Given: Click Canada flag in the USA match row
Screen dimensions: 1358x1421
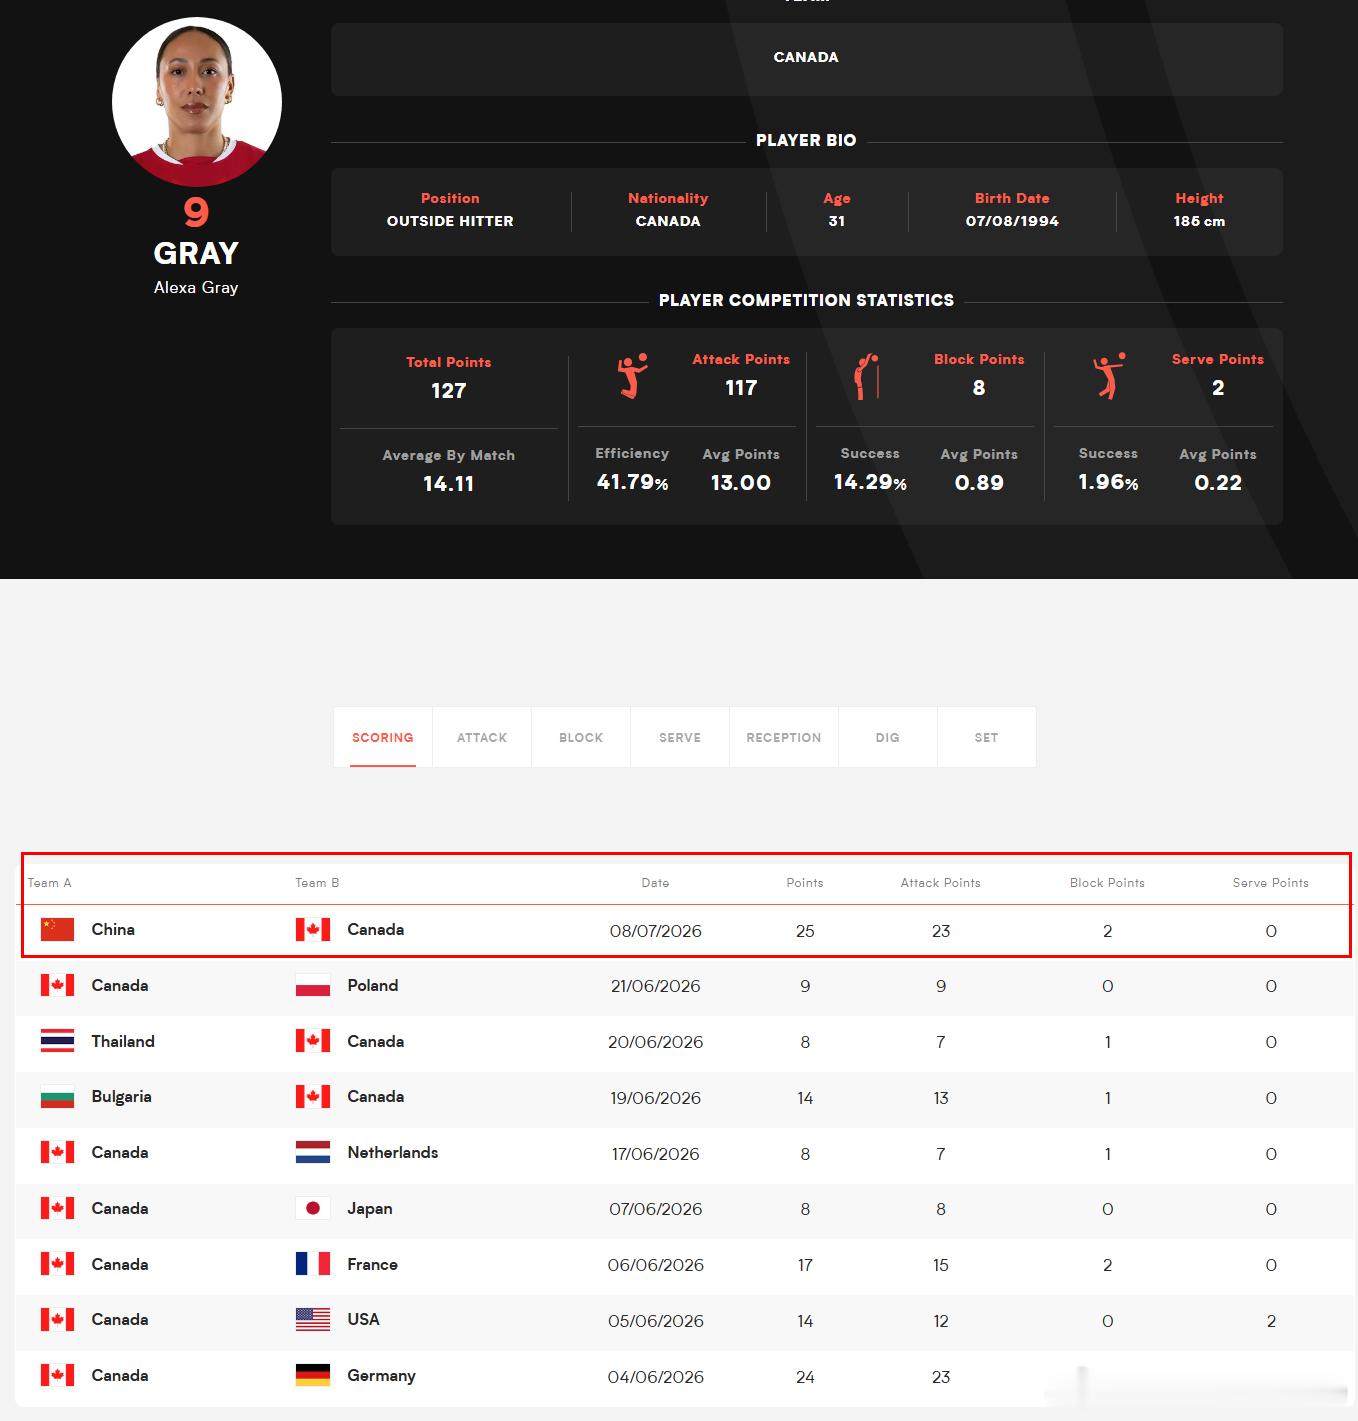Looking at the screenshot, I should 57,1319.
